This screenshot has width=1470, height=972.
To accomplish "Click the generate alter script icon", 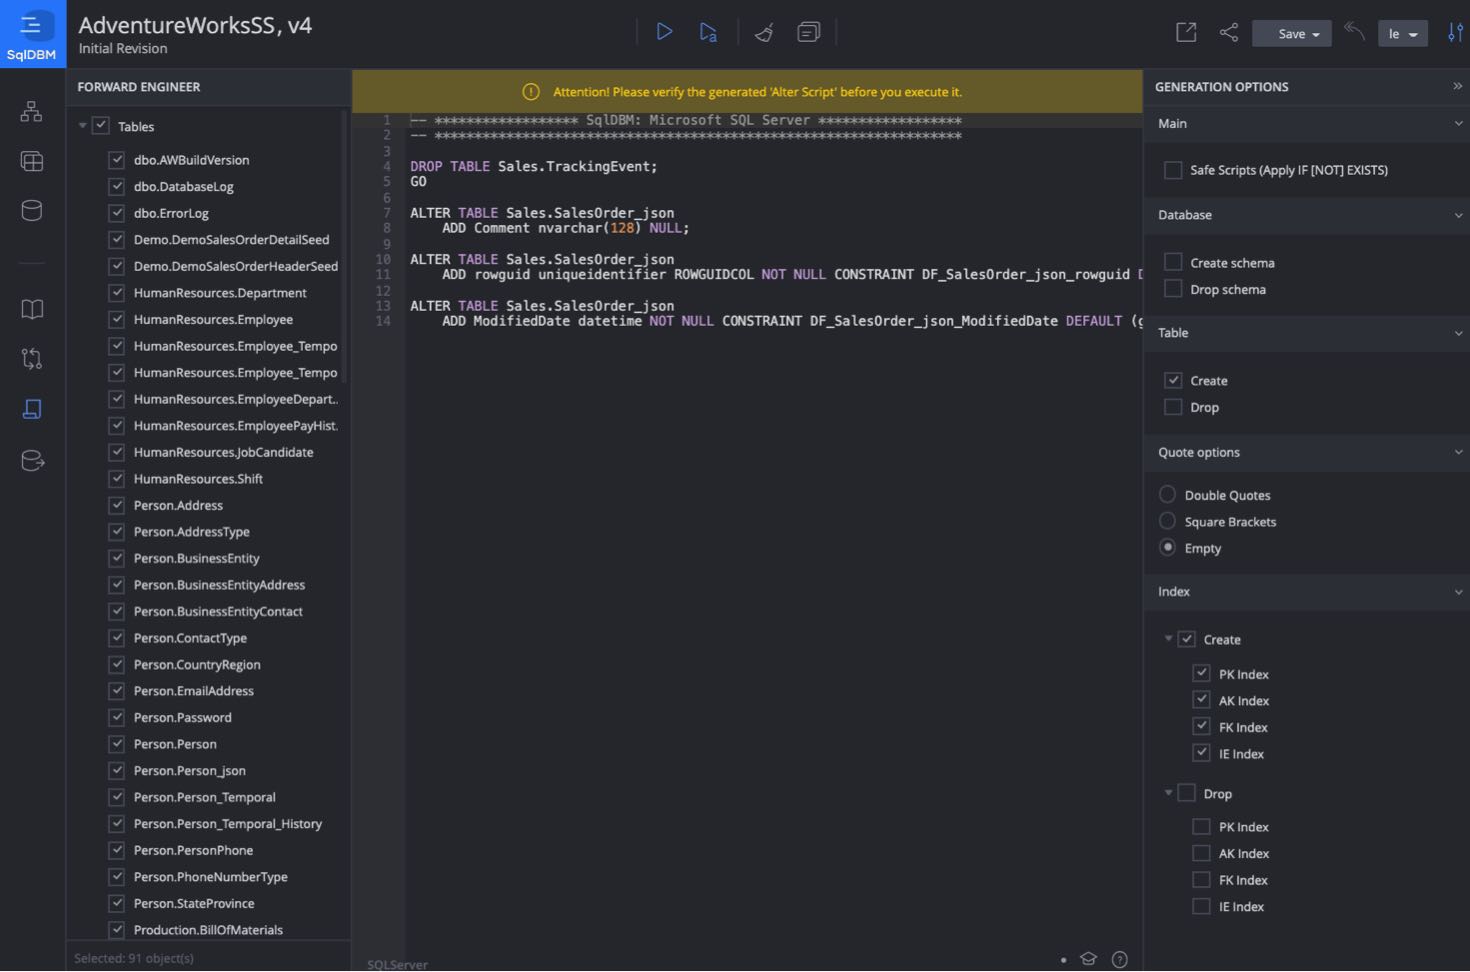I will click(708, 32).
